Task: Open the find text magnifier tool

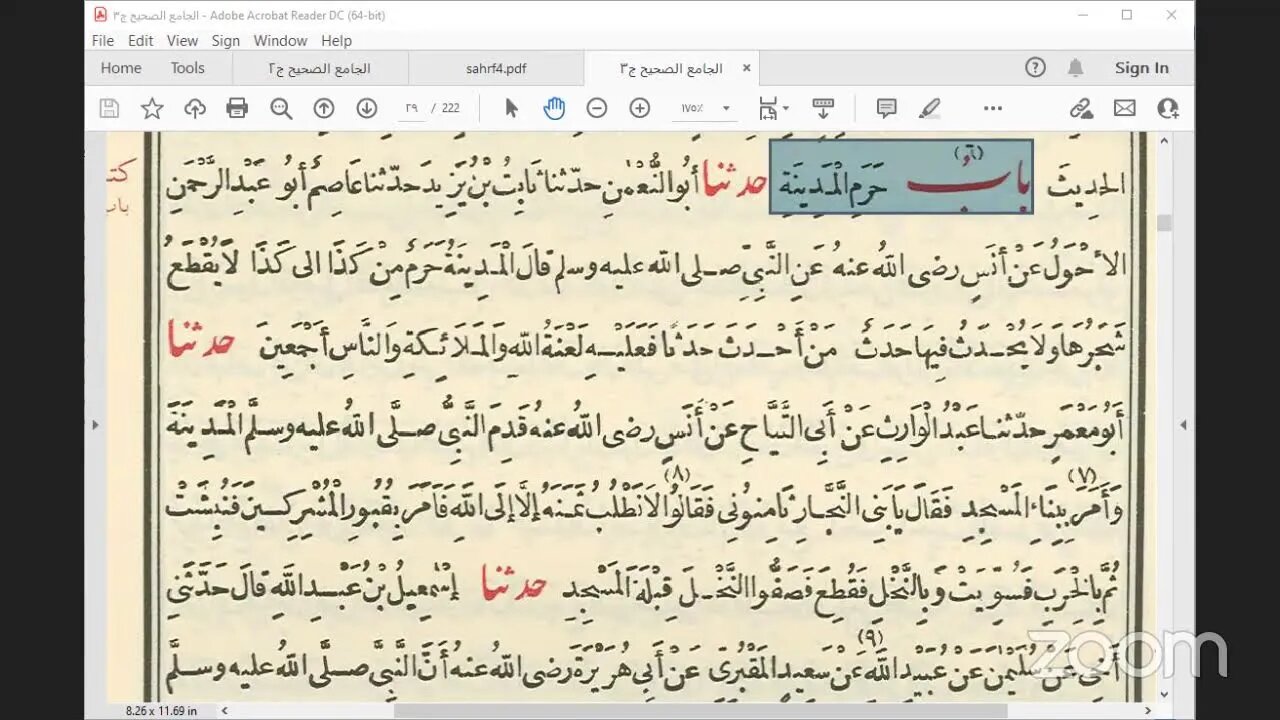Action: pos(281,108)
